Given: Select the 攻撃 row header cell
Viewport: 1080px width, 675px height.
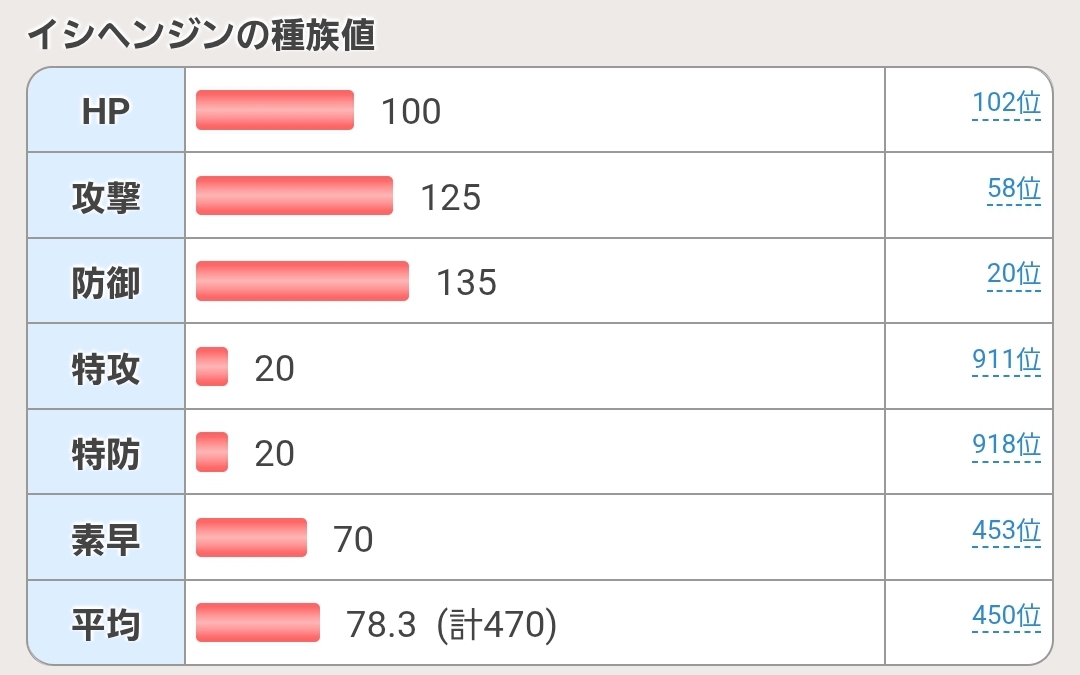Looking at the screenshot, I should pyautogui.click(x=106, y=196).
